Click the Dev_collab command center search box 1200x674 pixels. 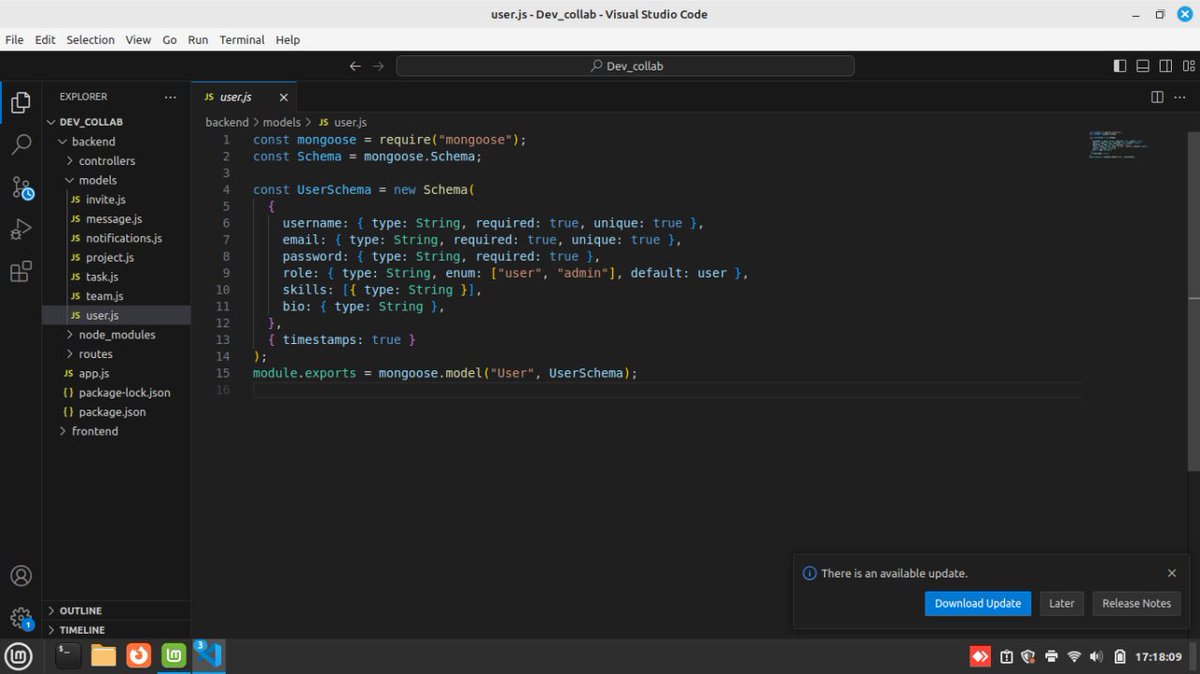(x=625, y=66)
